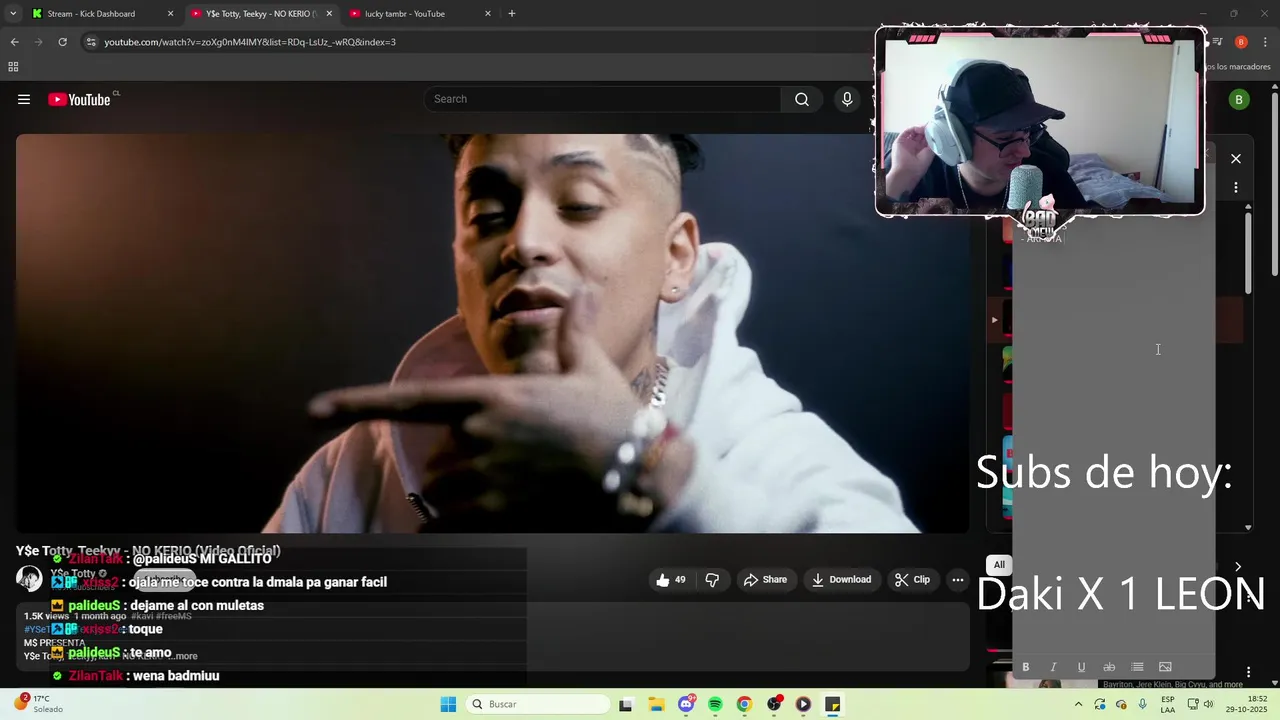Open Y$e Totty channel avatar
The height and width of the screenshot is (720, 1280).
(x=29, y=579)
